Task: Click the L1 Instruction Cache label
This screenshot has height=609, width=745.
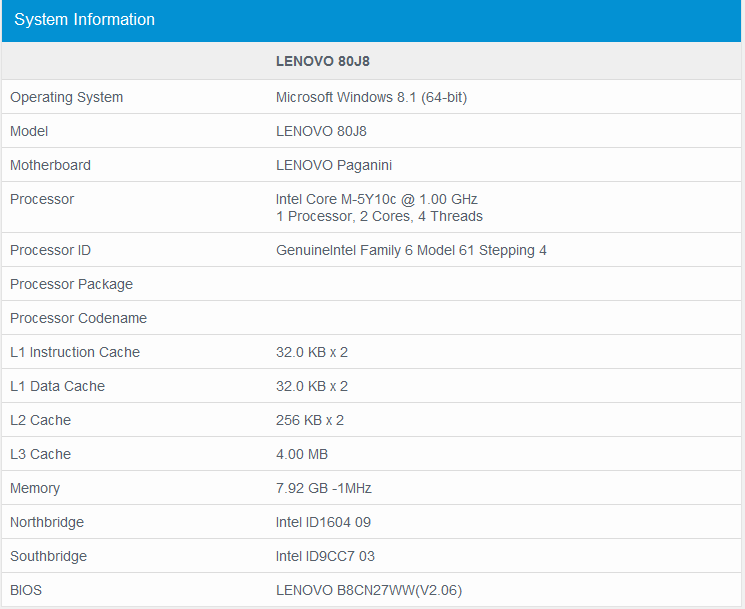Action: click(75, 352)
